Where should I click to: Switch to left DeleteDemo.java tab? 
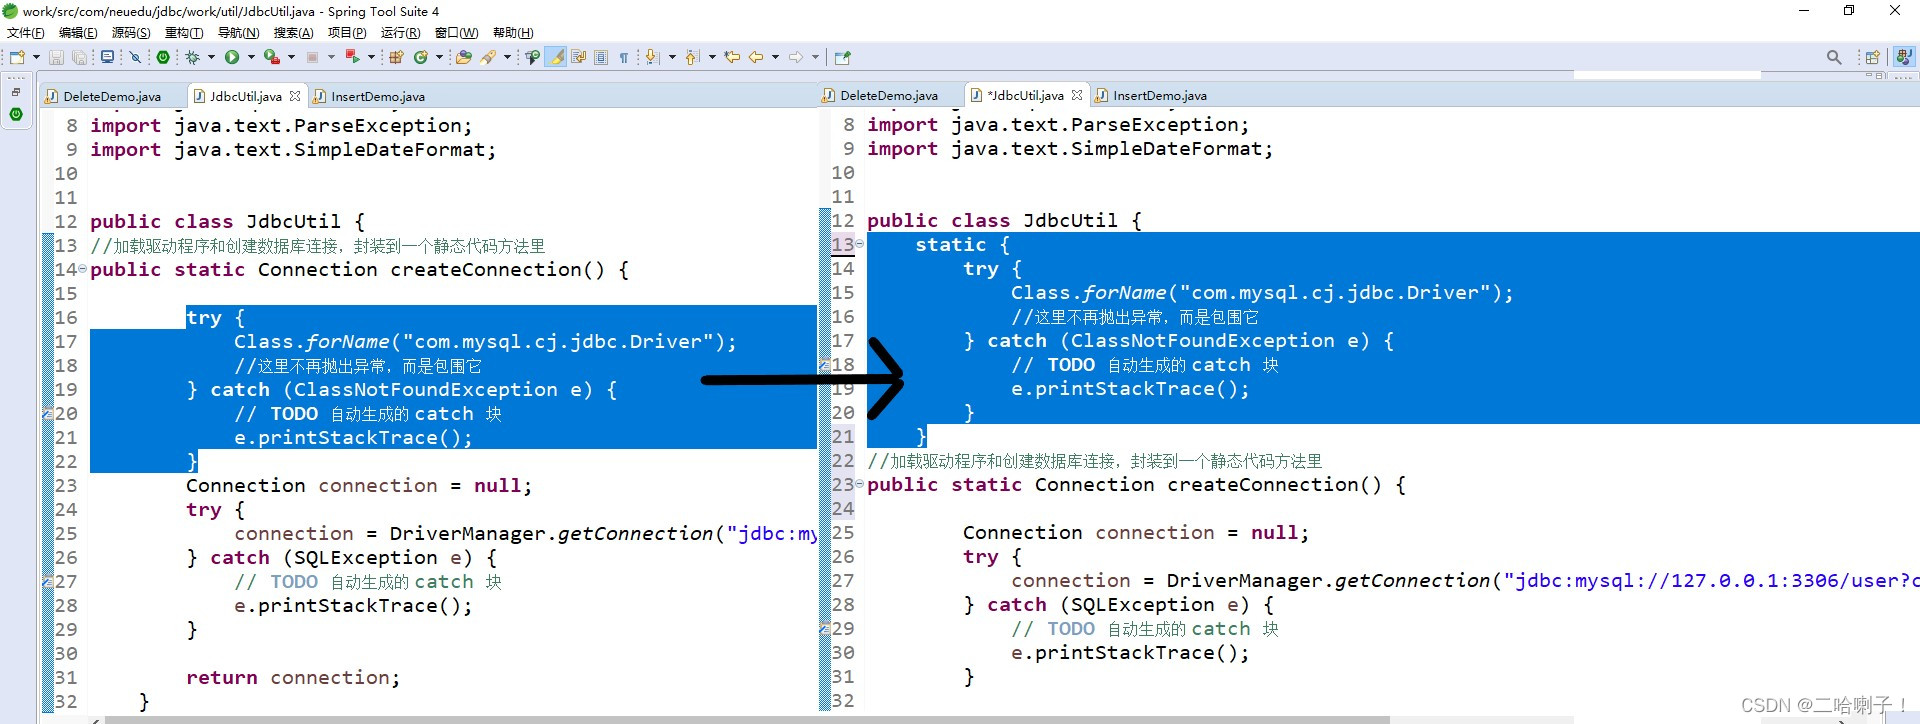point(111,97)
